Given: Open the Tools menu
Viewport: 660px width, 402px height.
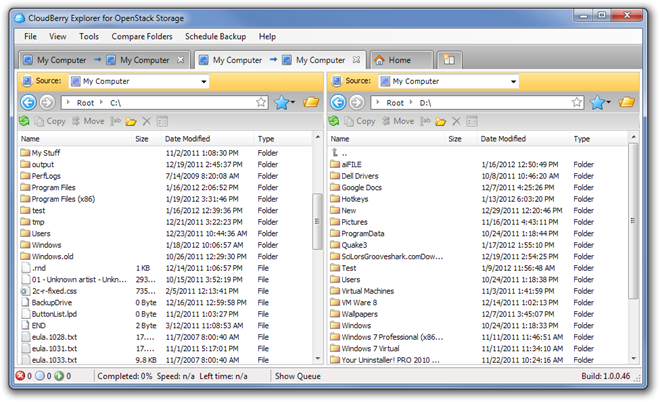Looking at the screenshot, I should coord(89,36).
